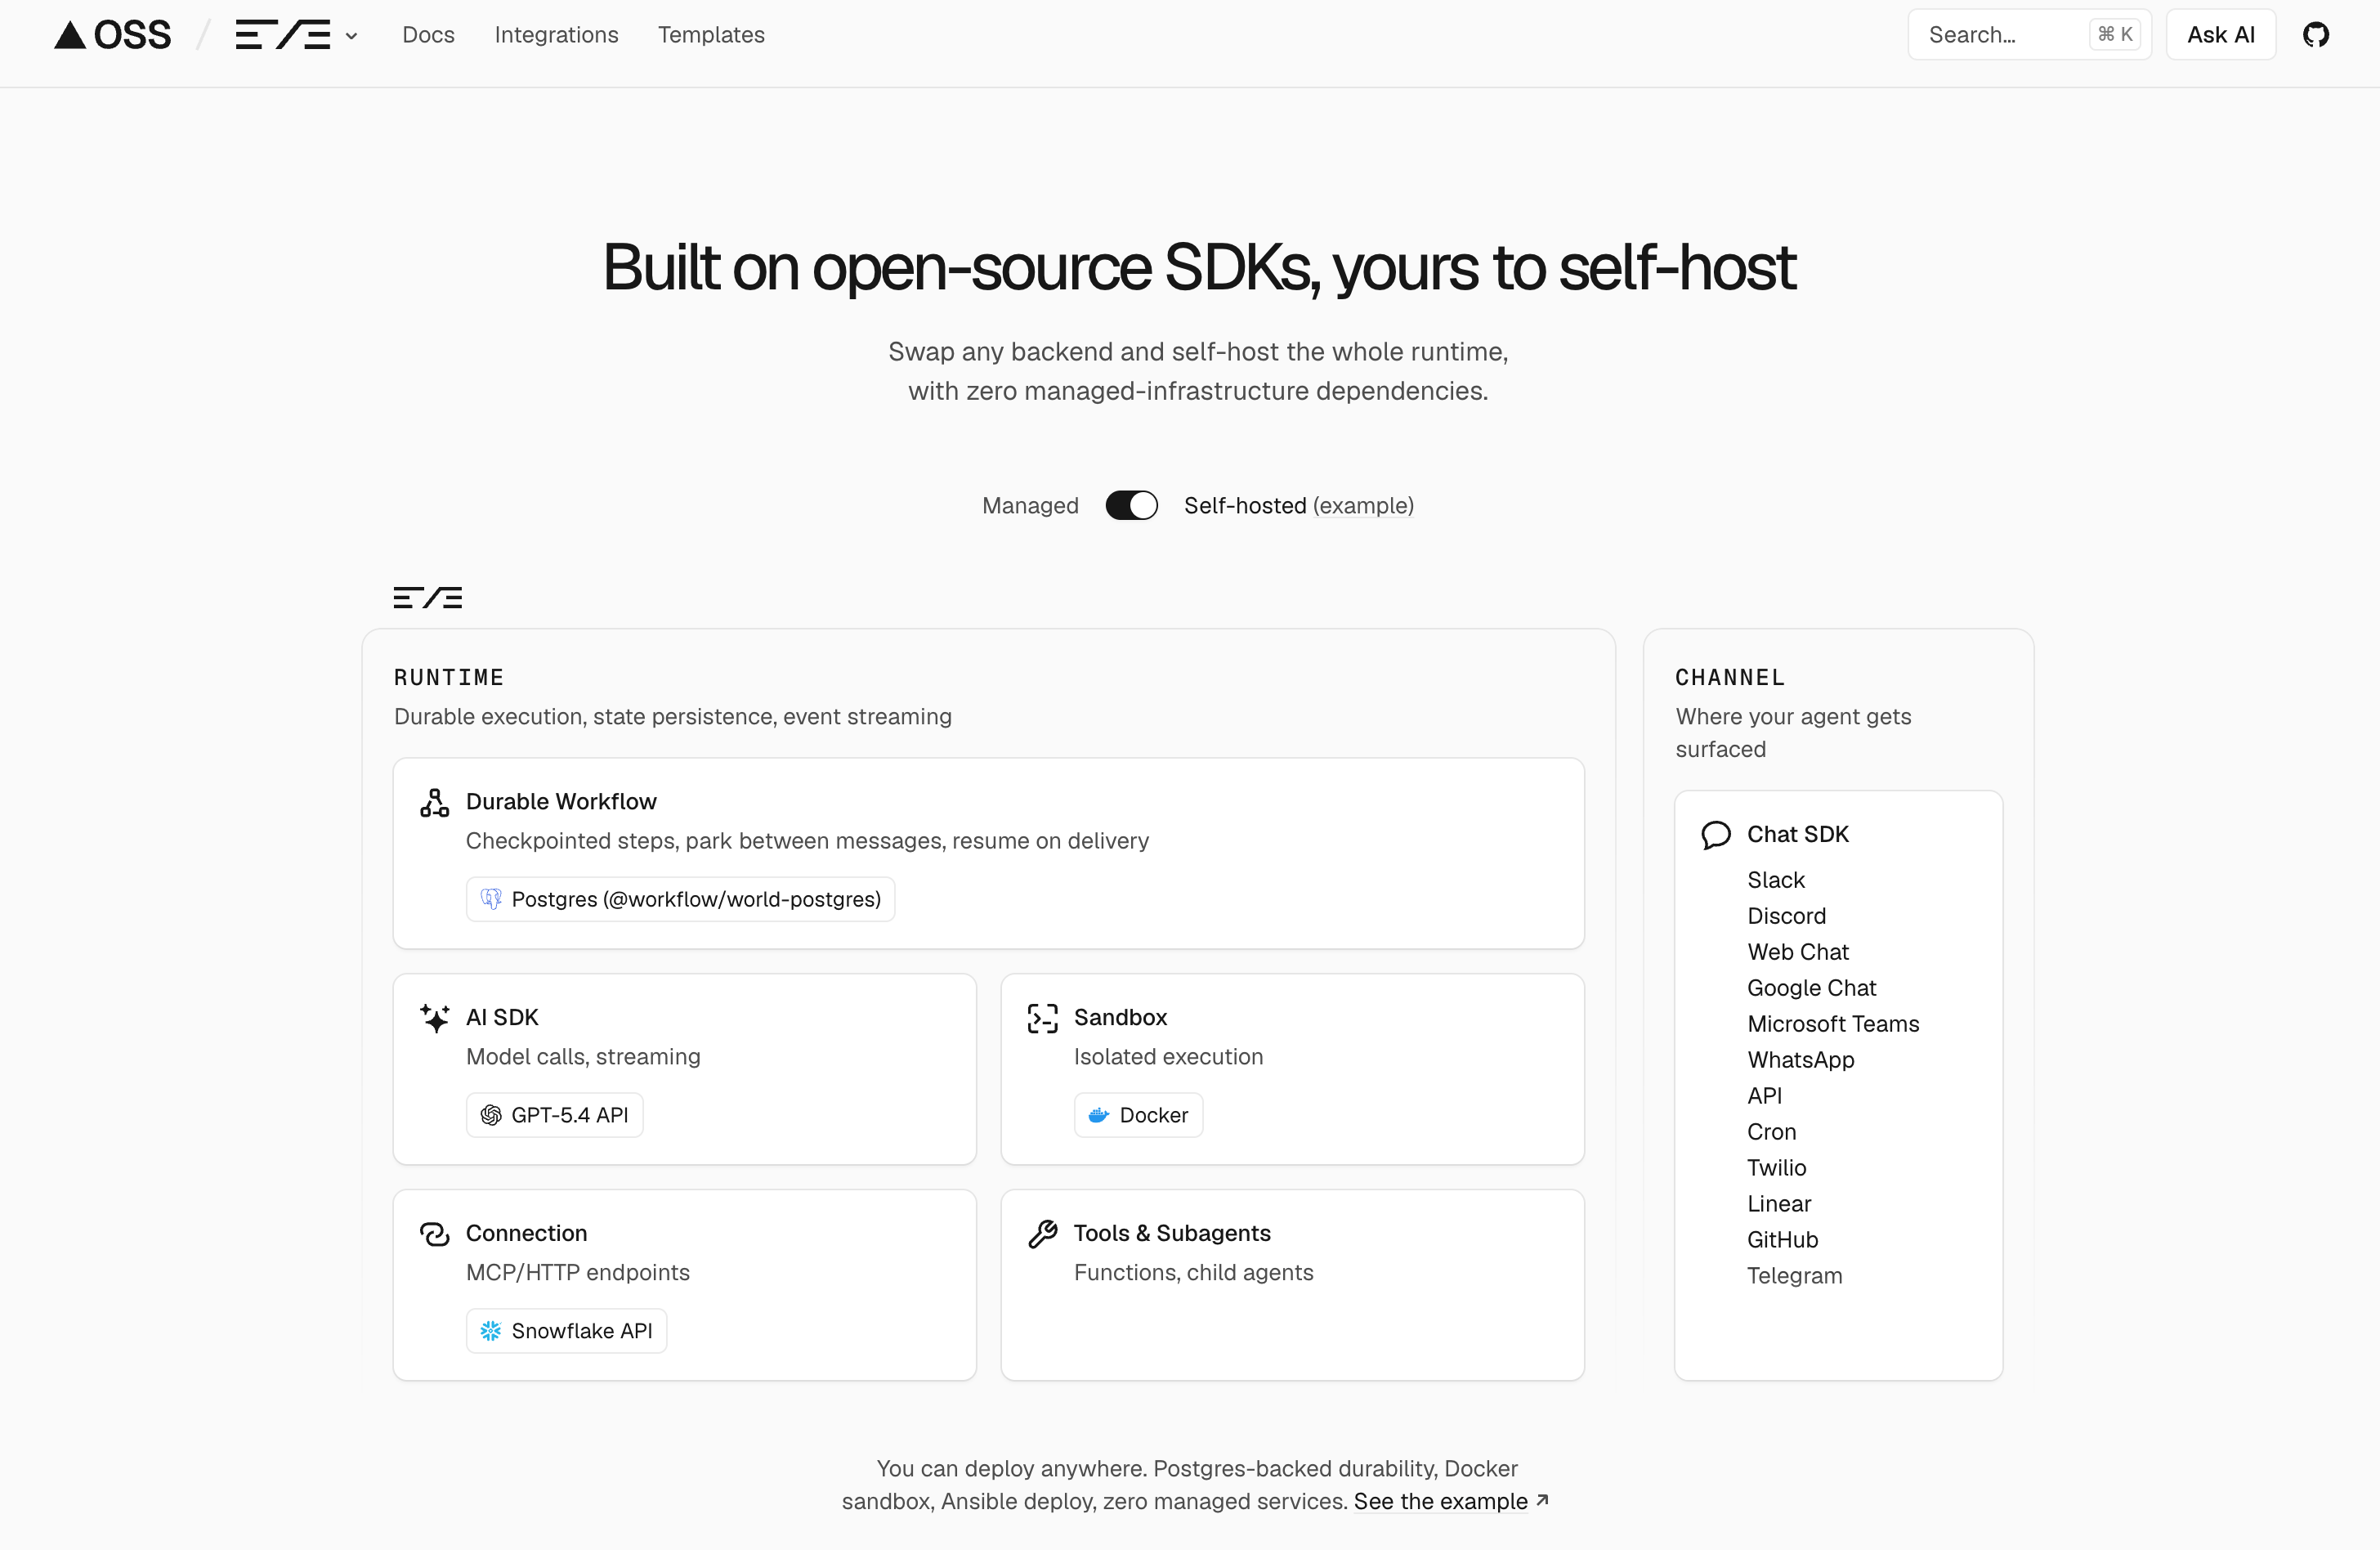
Task: Select GitHub in the channel list
Action: 1782,1240
